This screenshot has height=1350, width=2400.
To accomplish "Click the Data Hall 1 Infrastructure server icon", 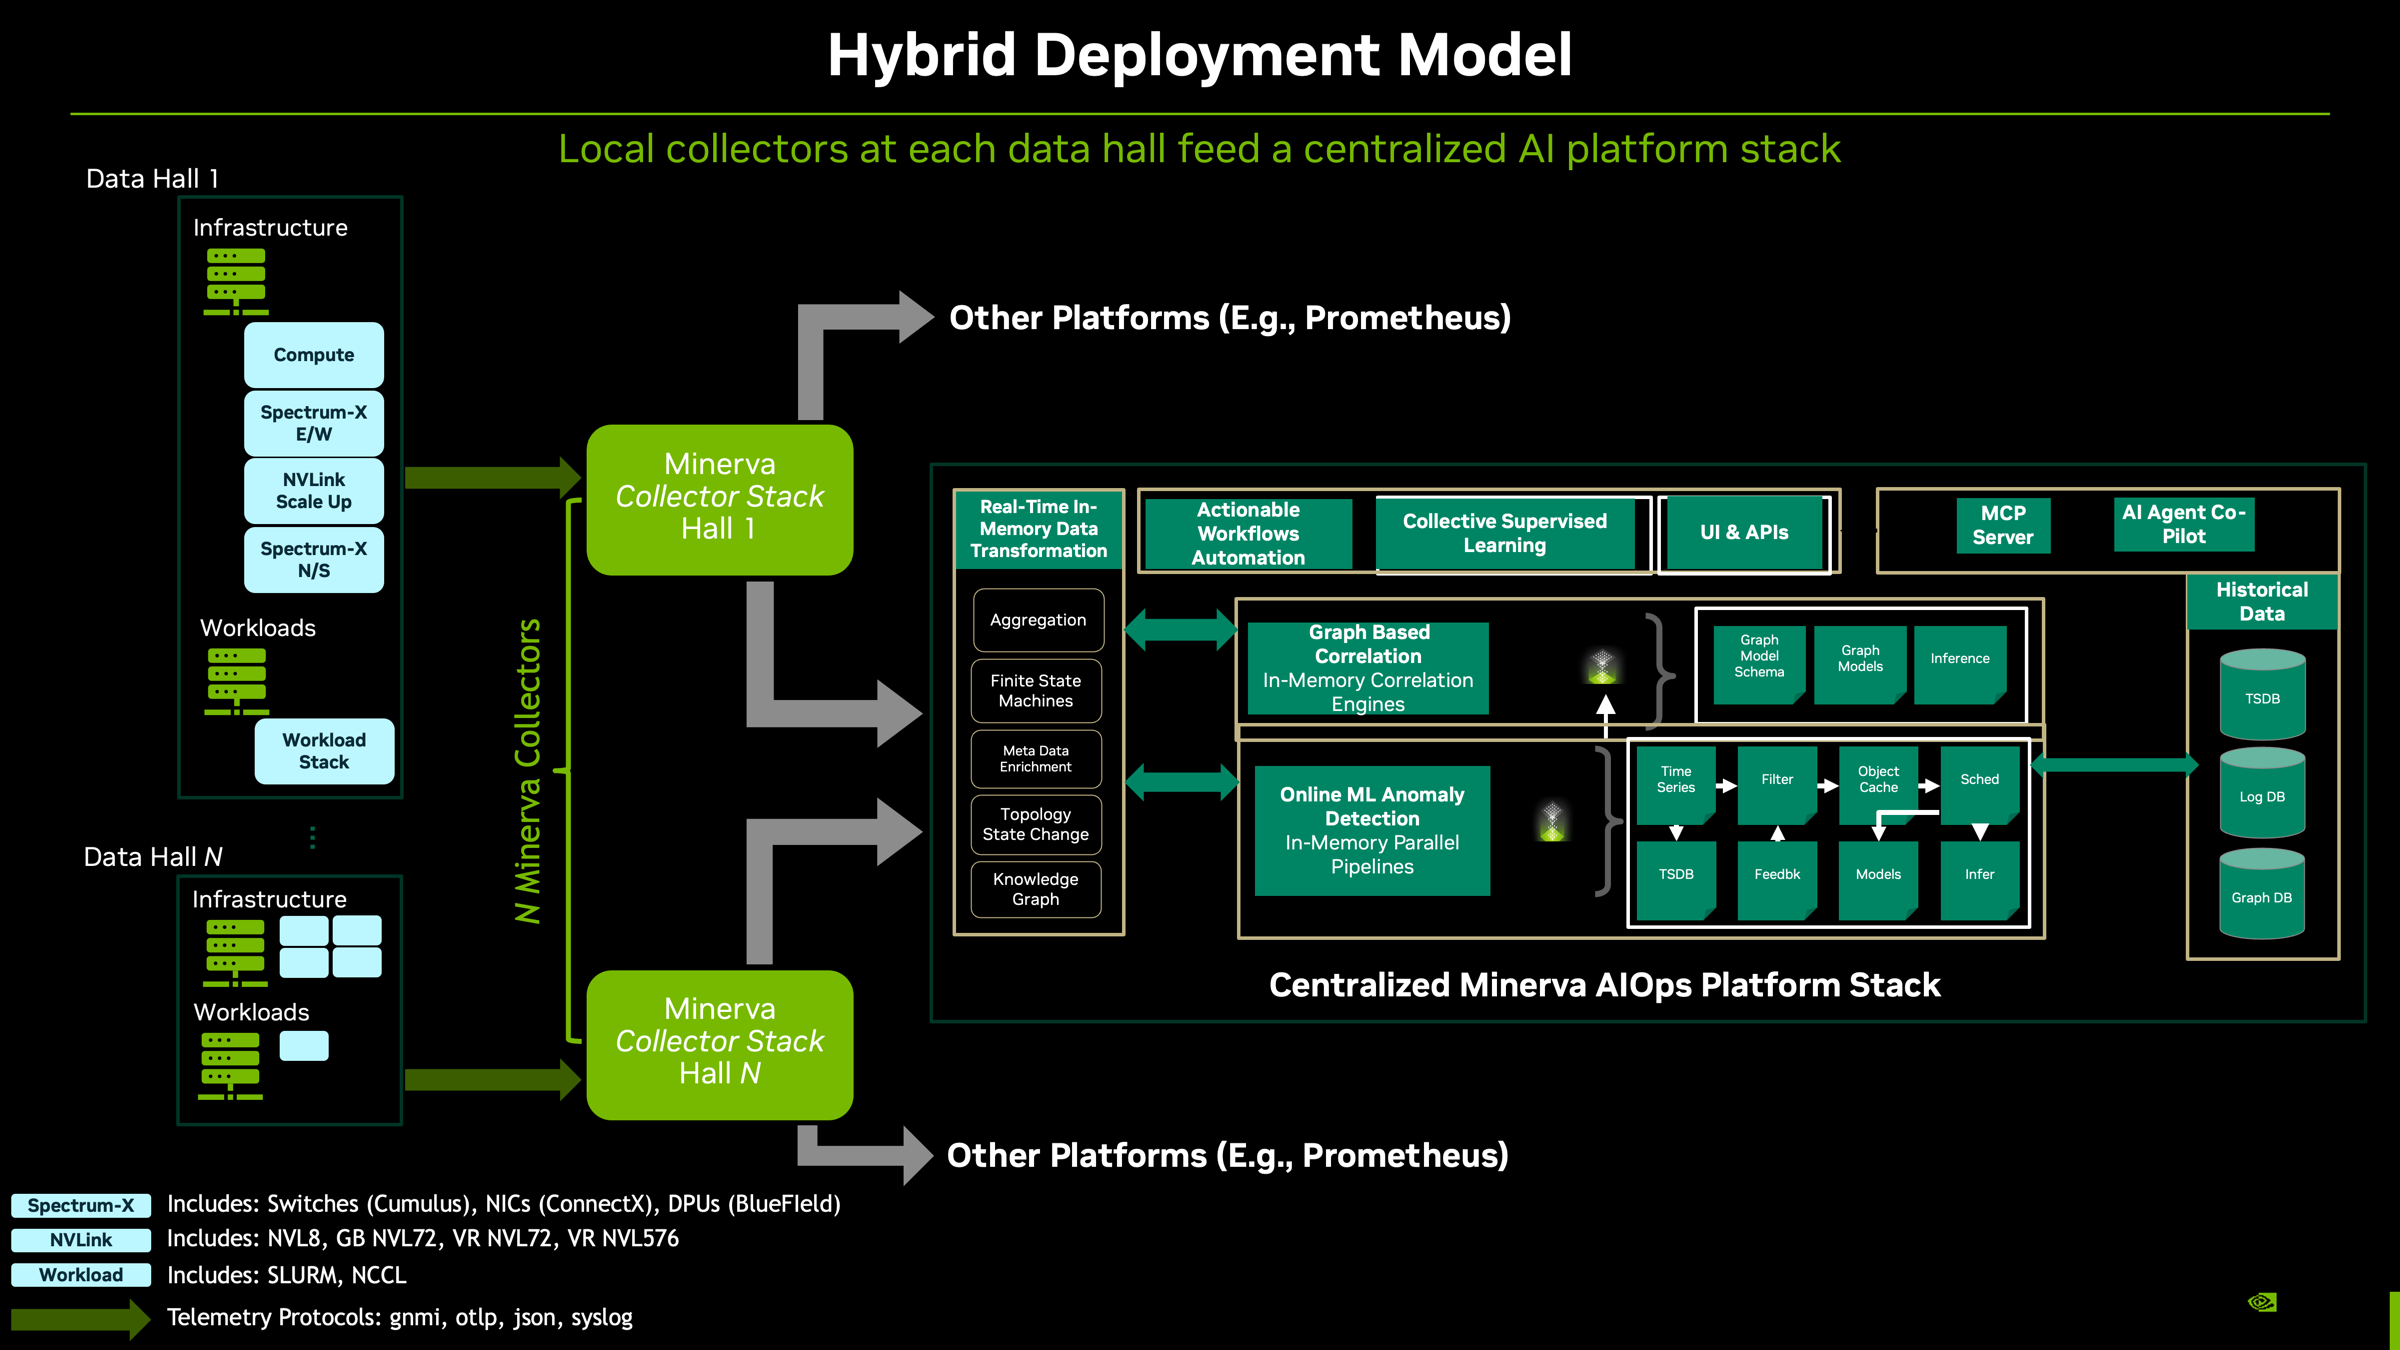I will tap(236, 282).
